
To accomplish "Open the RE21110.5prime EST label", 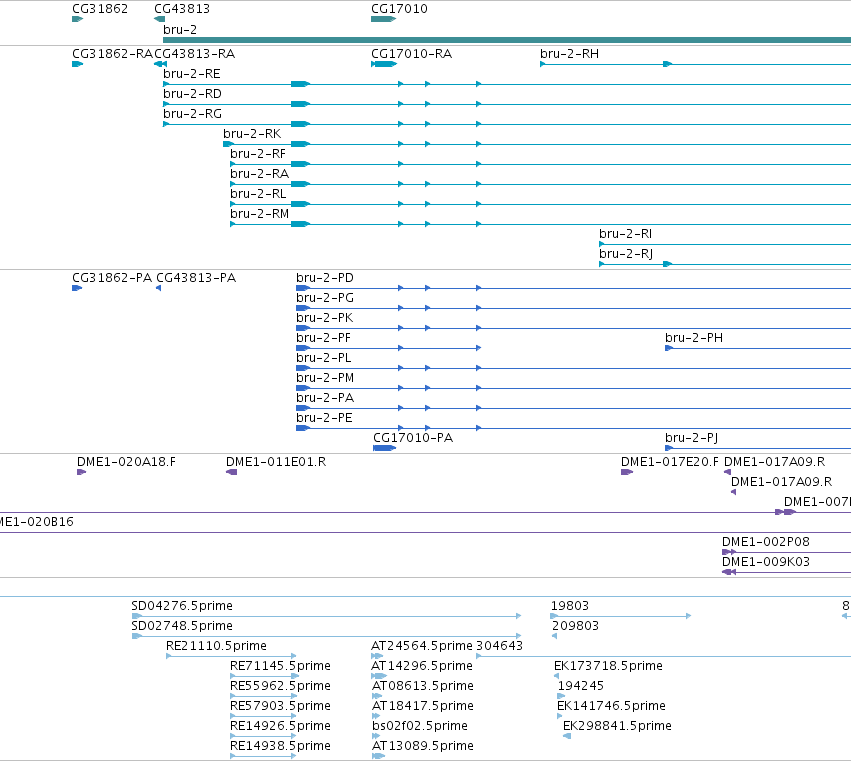I will coord(216,646).
